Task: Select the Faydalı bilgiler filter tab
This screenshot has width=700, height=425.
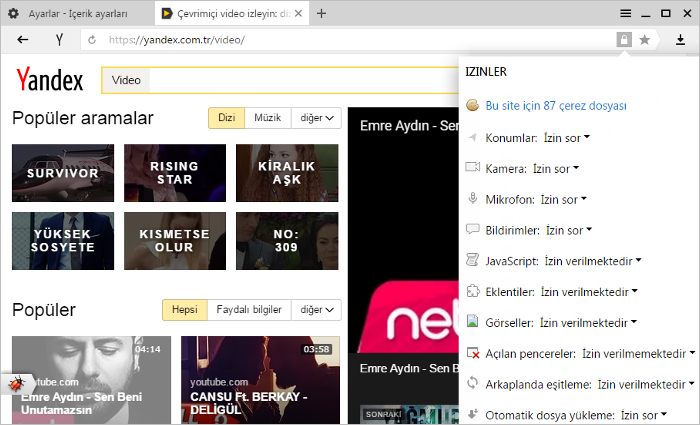Action: (249, 310)
